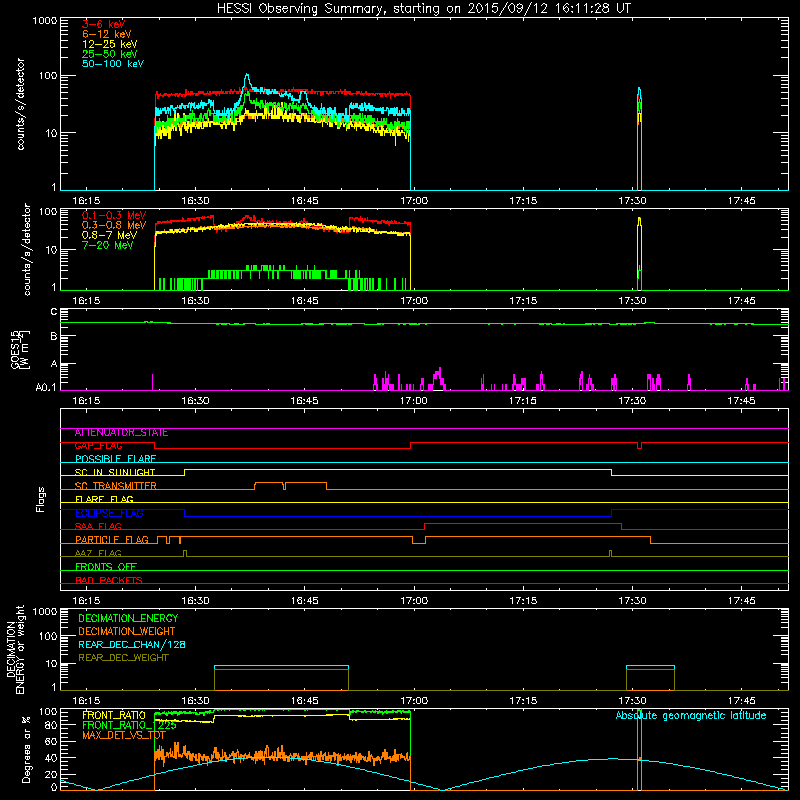Click the 0.8-7 MeV legend label
The width and height of the screenshot is (800, 800).
109,235
